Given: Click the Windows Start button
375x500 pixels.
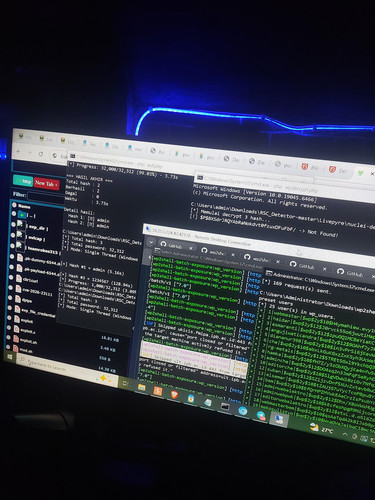Looking at the screenshot, I should click(x=10, y=357).
